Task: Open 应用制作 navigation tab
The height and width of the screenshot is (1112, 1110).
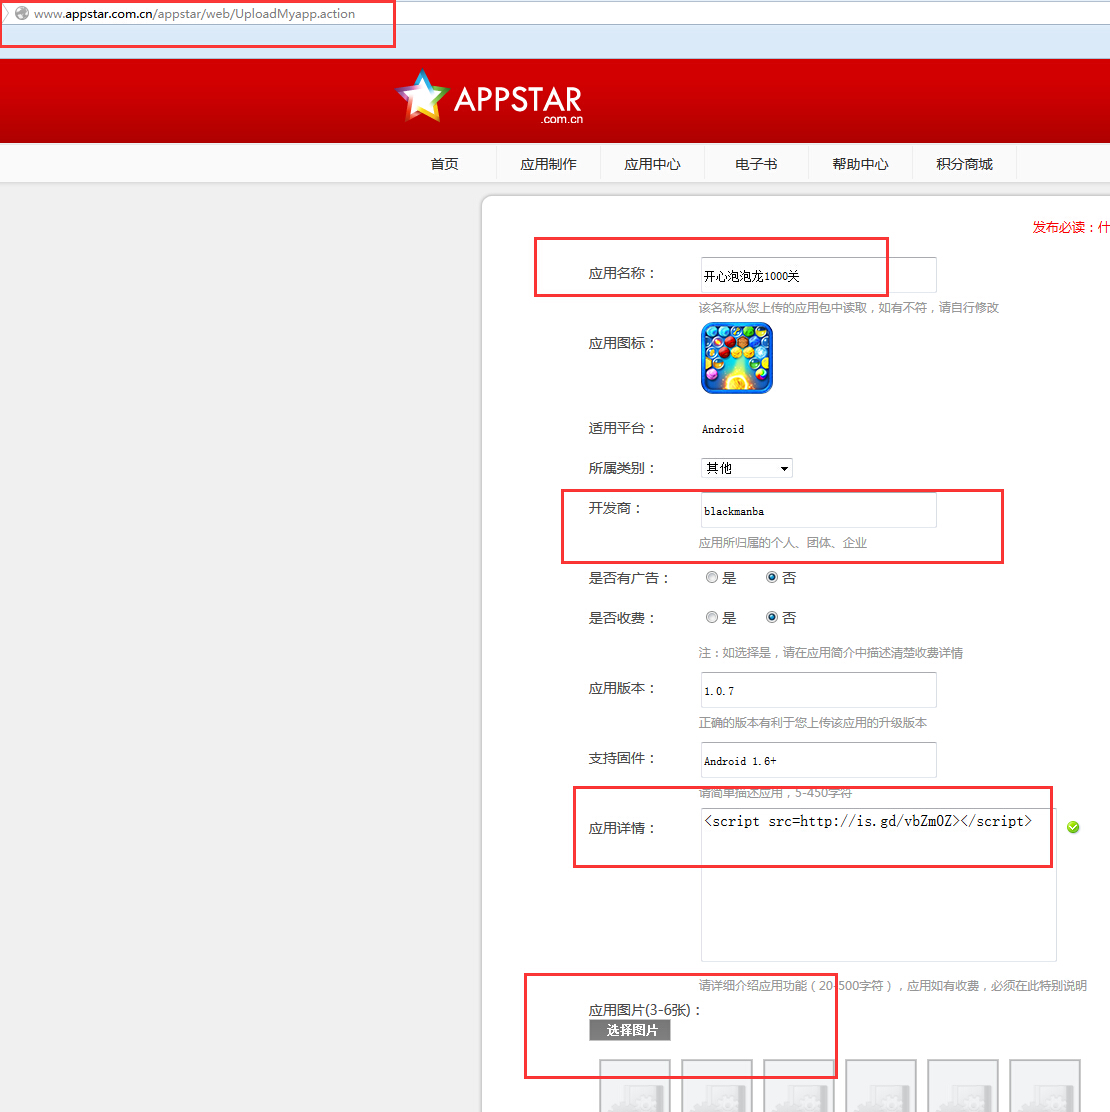Action: [x=548, y=164]
